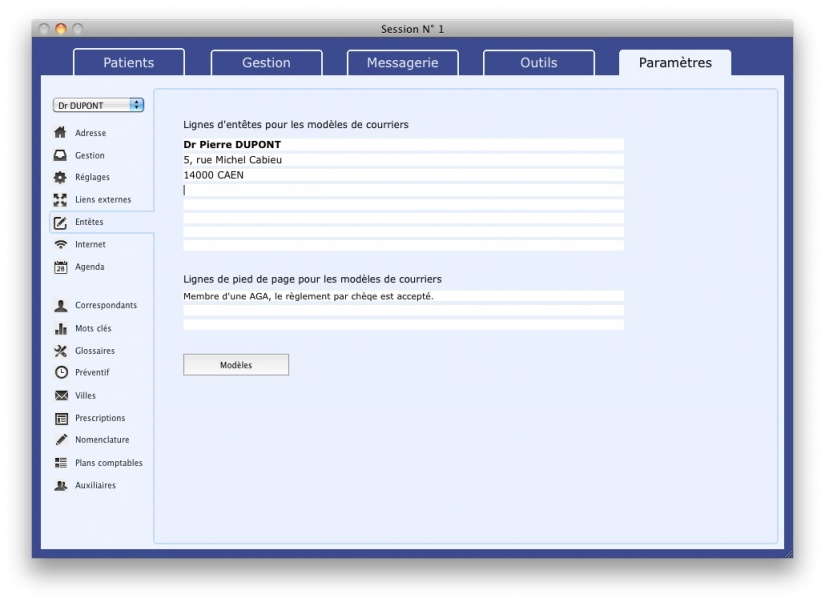Open the Glossaires sidebar label

[x=95, y=351]
